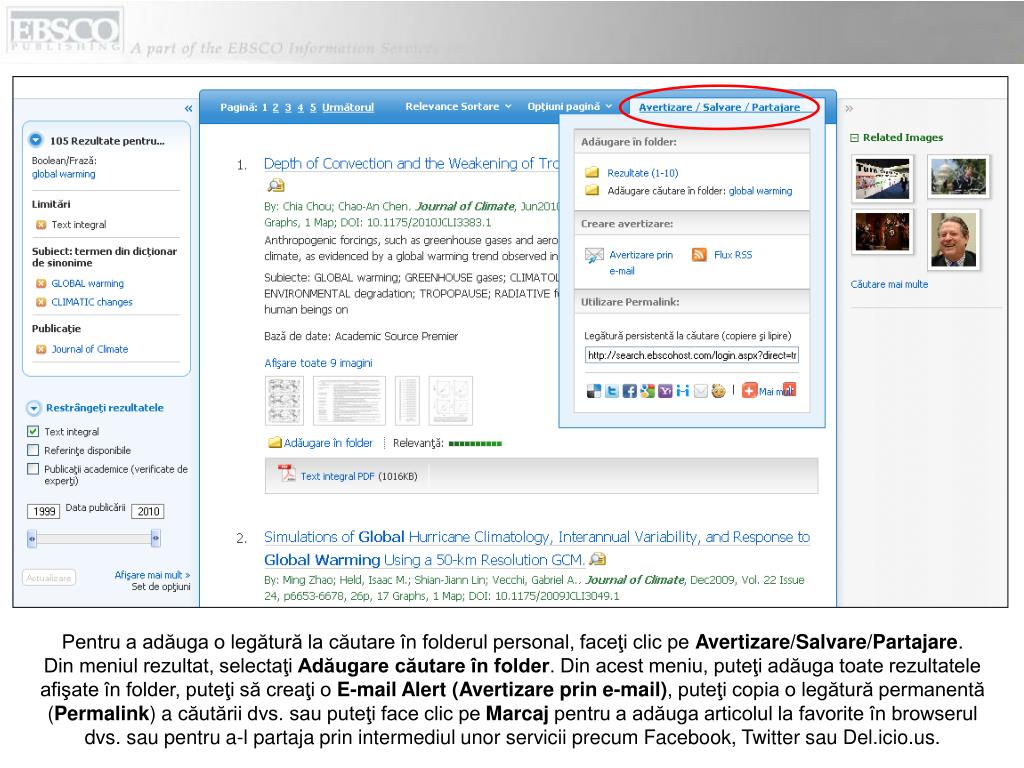Image resolution: width=1024 pixels, height=768 pixels.
Task: Click the orange Flux RSS icon
Action: pos(699,255)
